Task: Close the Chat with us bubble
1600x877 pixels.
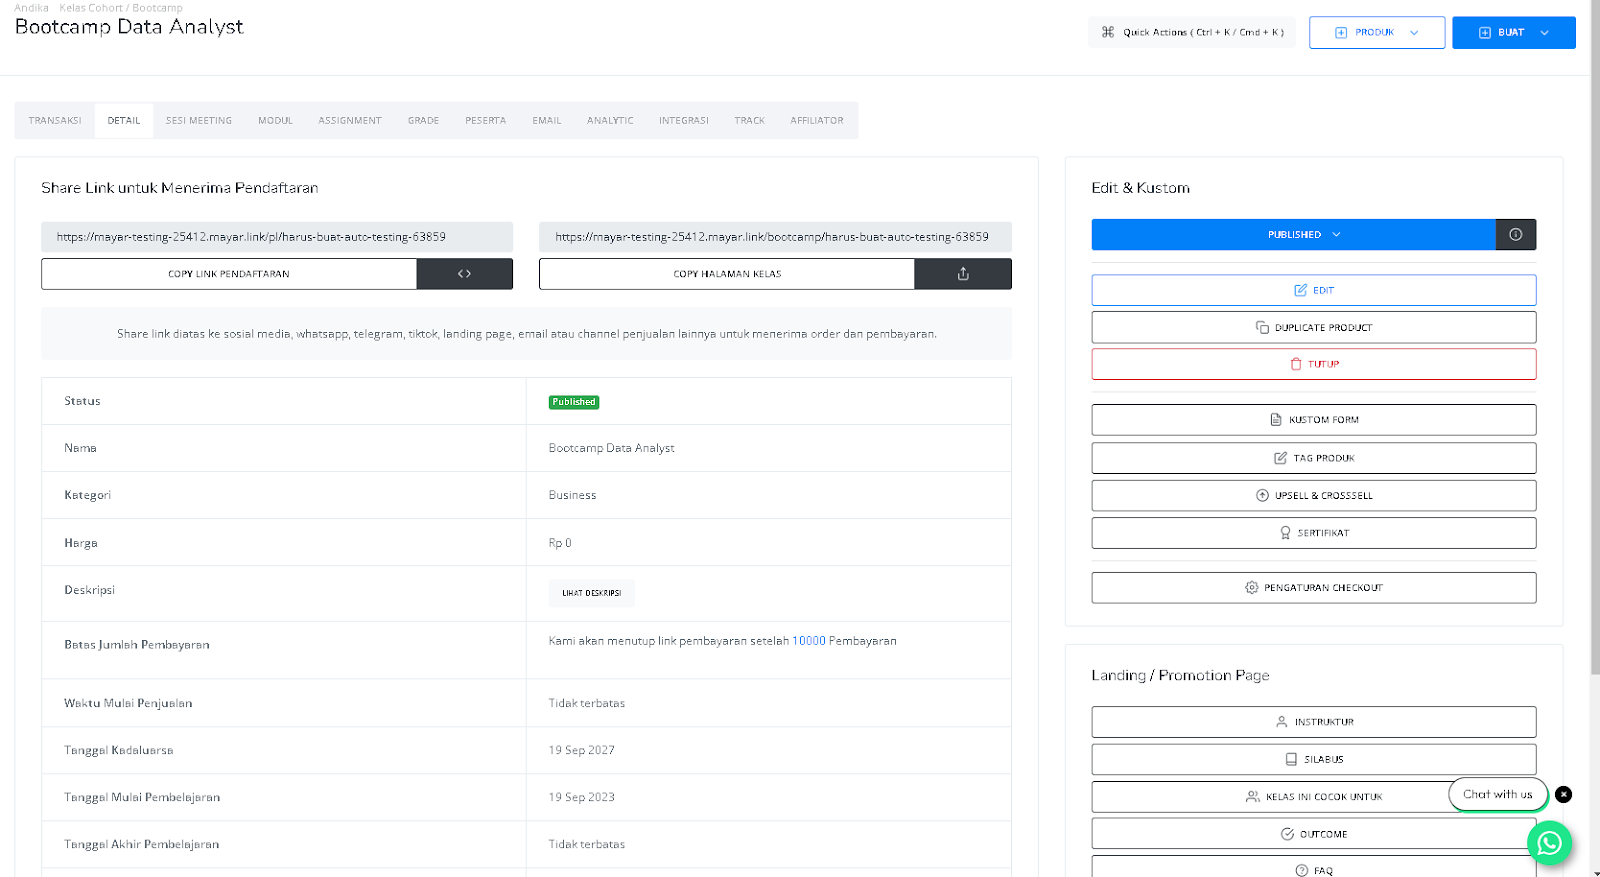Action: click(1564, 794)
